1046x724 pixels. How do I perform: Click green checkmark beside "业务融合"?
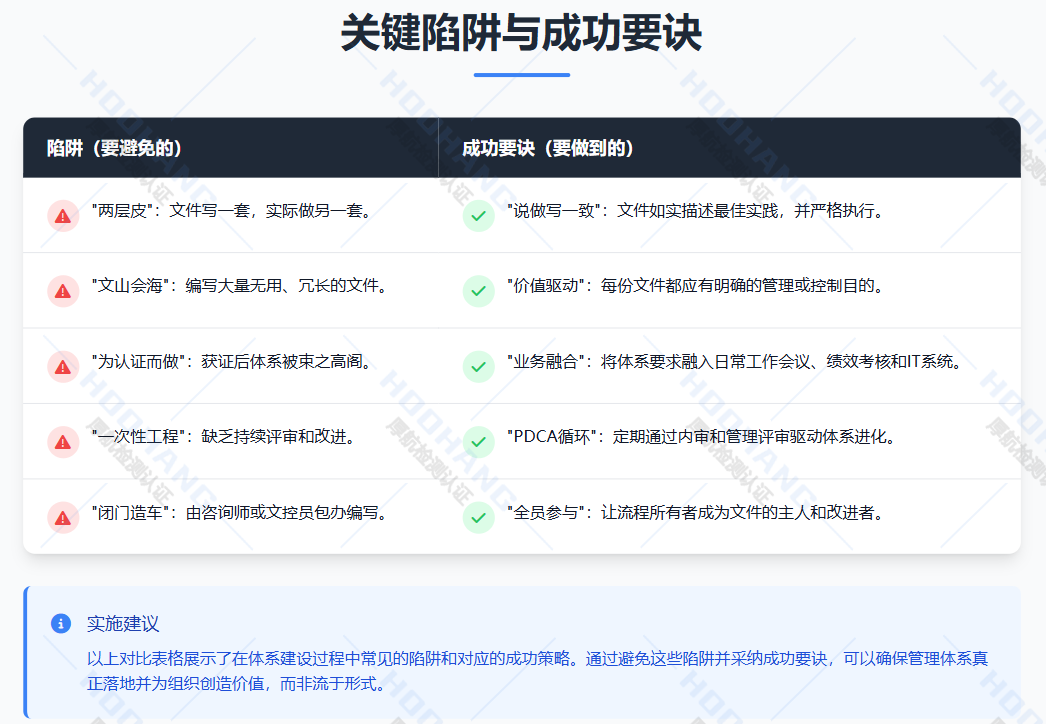click(479, 366)
